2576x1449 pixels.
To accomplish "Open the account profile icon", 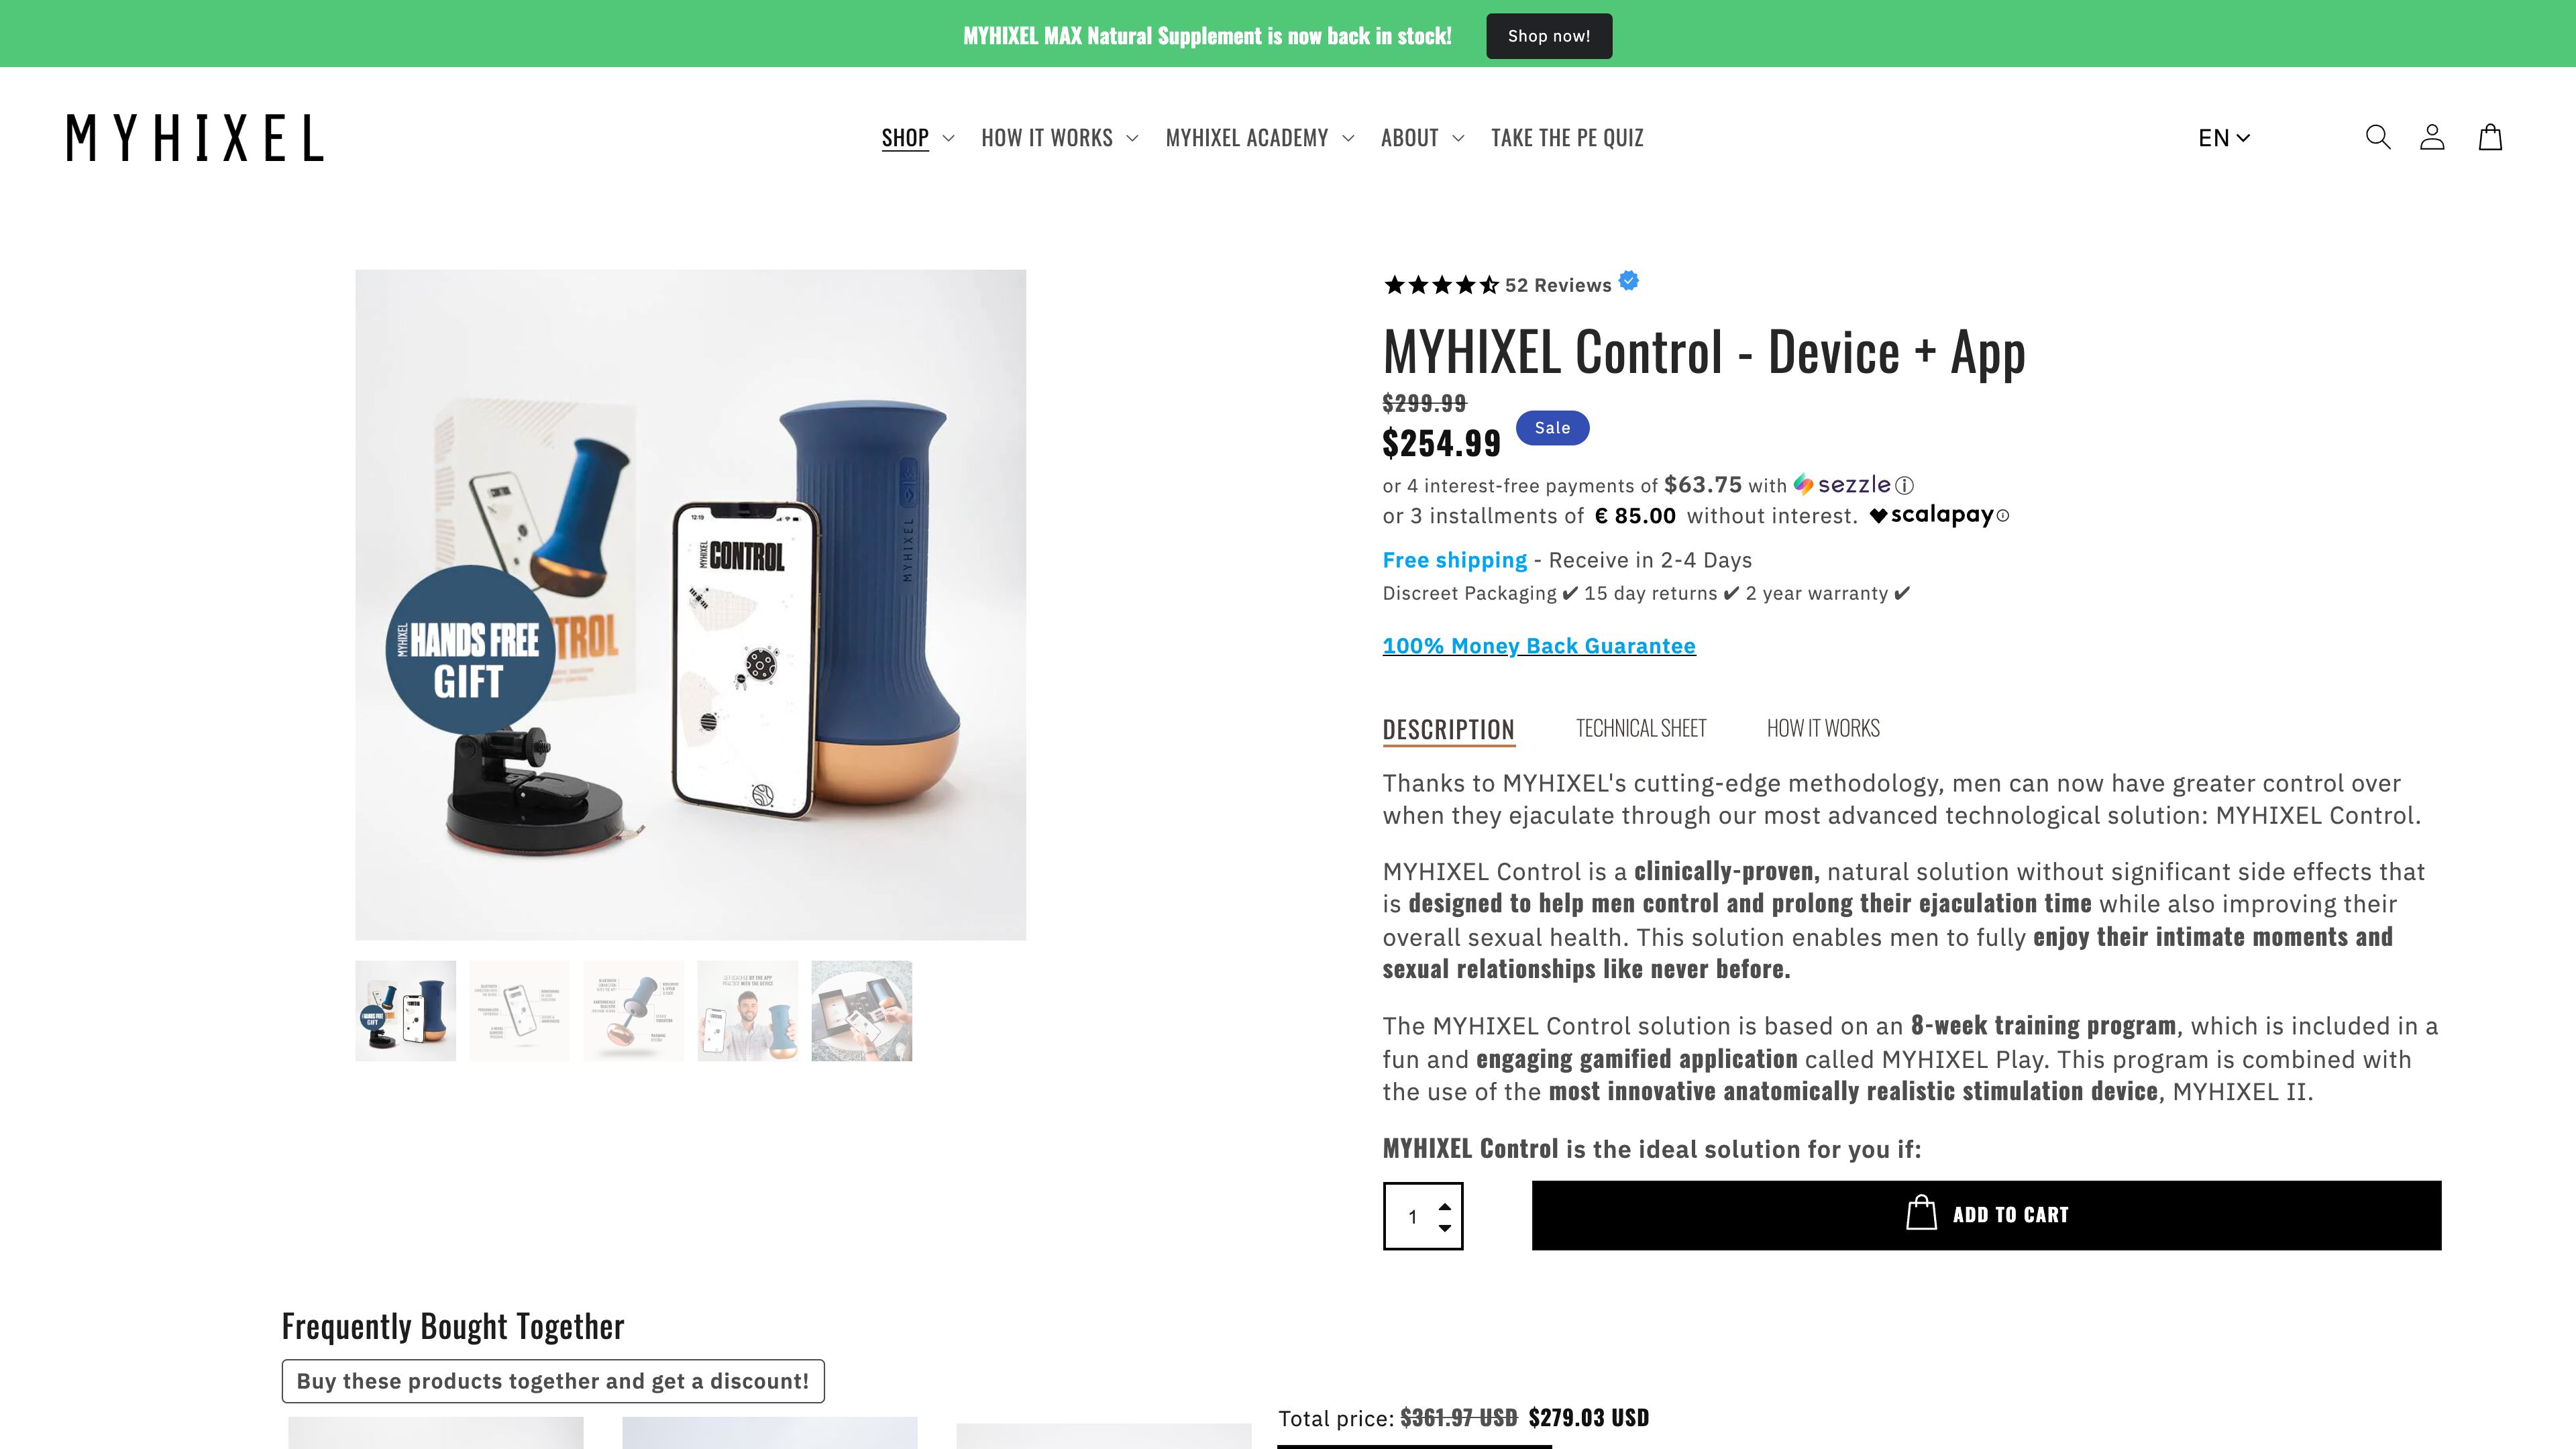I will click(x=2432, y=137).
